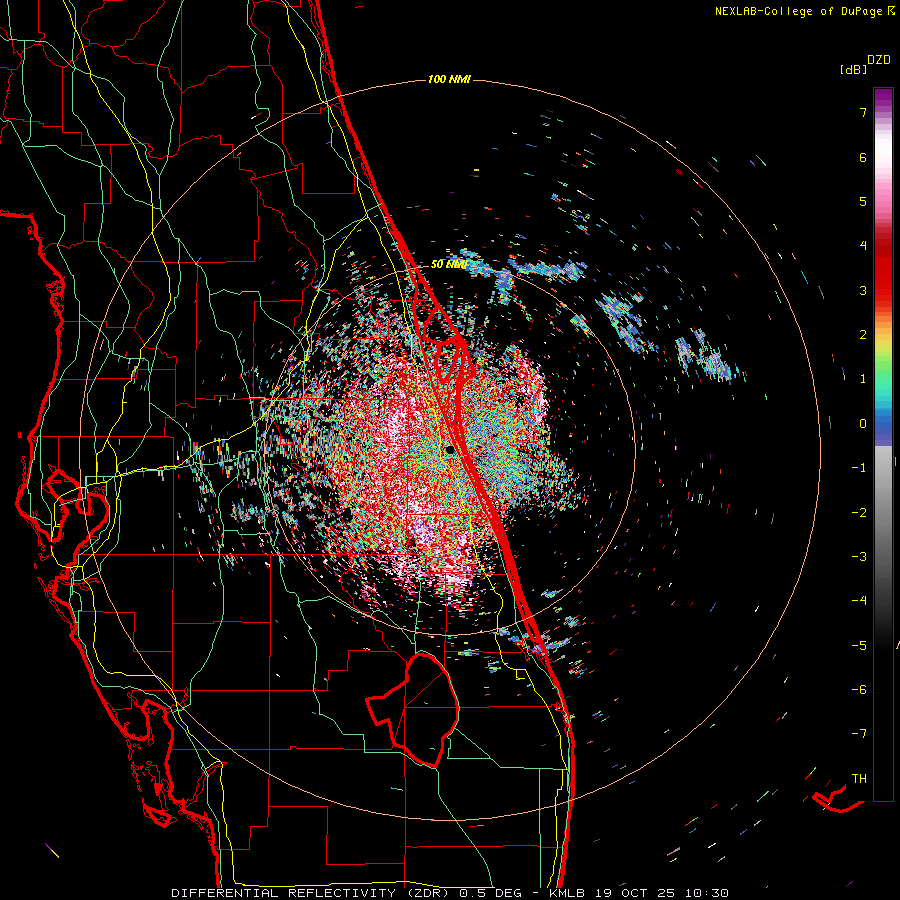
Task: Click the 1 value on the color scale
Action: 863,379
